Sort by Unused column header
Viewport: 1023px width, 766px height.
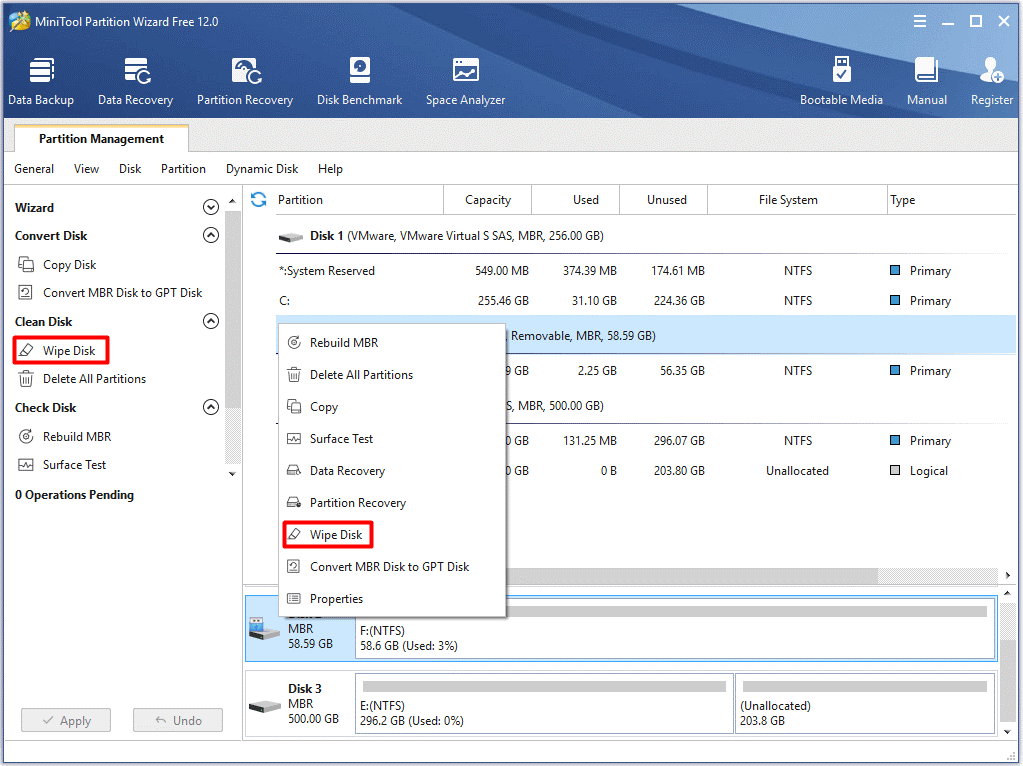[x=664, y=200]
